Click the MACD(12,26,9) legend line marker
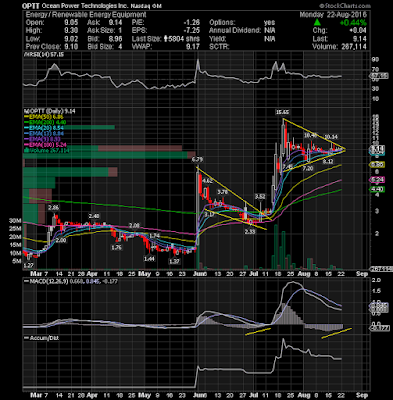This screenshot has height=400, width=393. 27,281
